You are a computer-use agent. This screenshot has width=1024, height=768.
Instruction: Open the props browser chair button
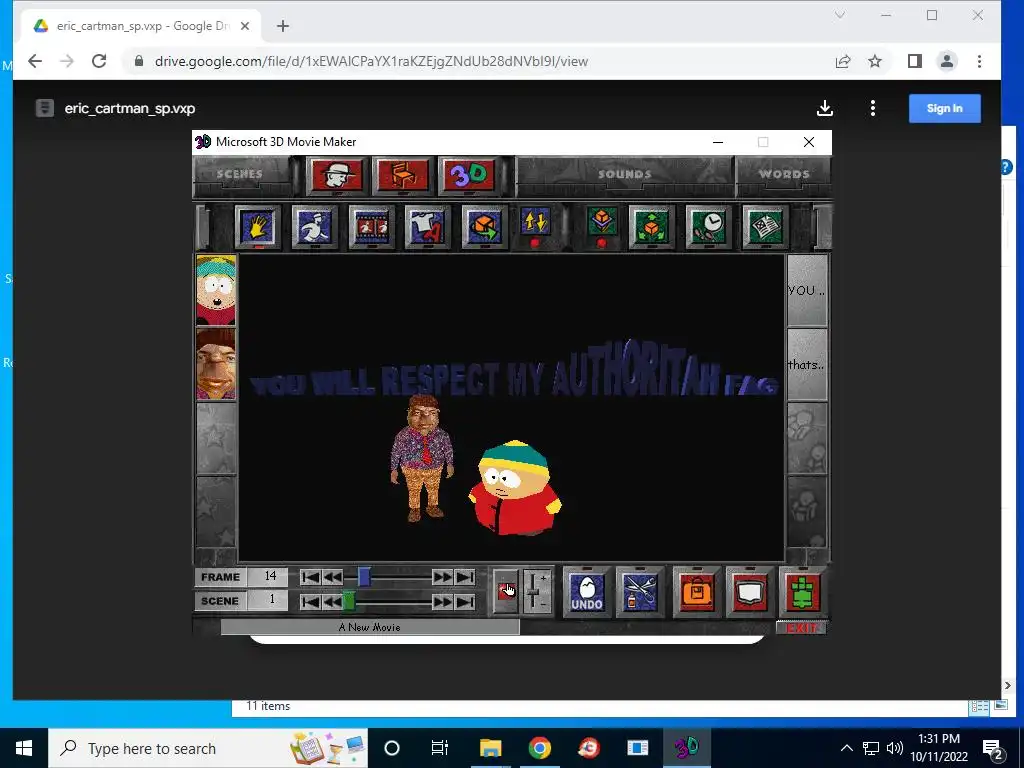tap(402, 175)
